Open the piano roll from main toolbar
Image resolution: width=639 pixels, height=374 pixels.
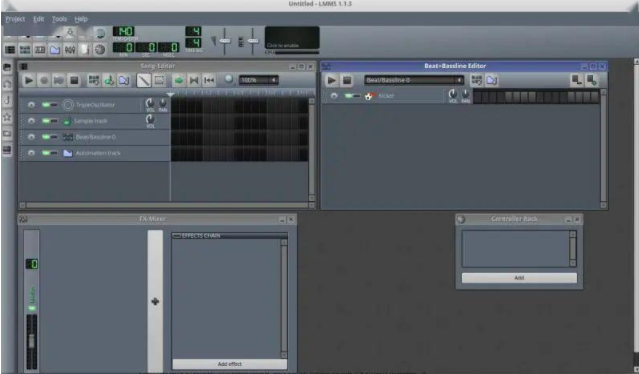pyautogui.click(x=40, y=50)
